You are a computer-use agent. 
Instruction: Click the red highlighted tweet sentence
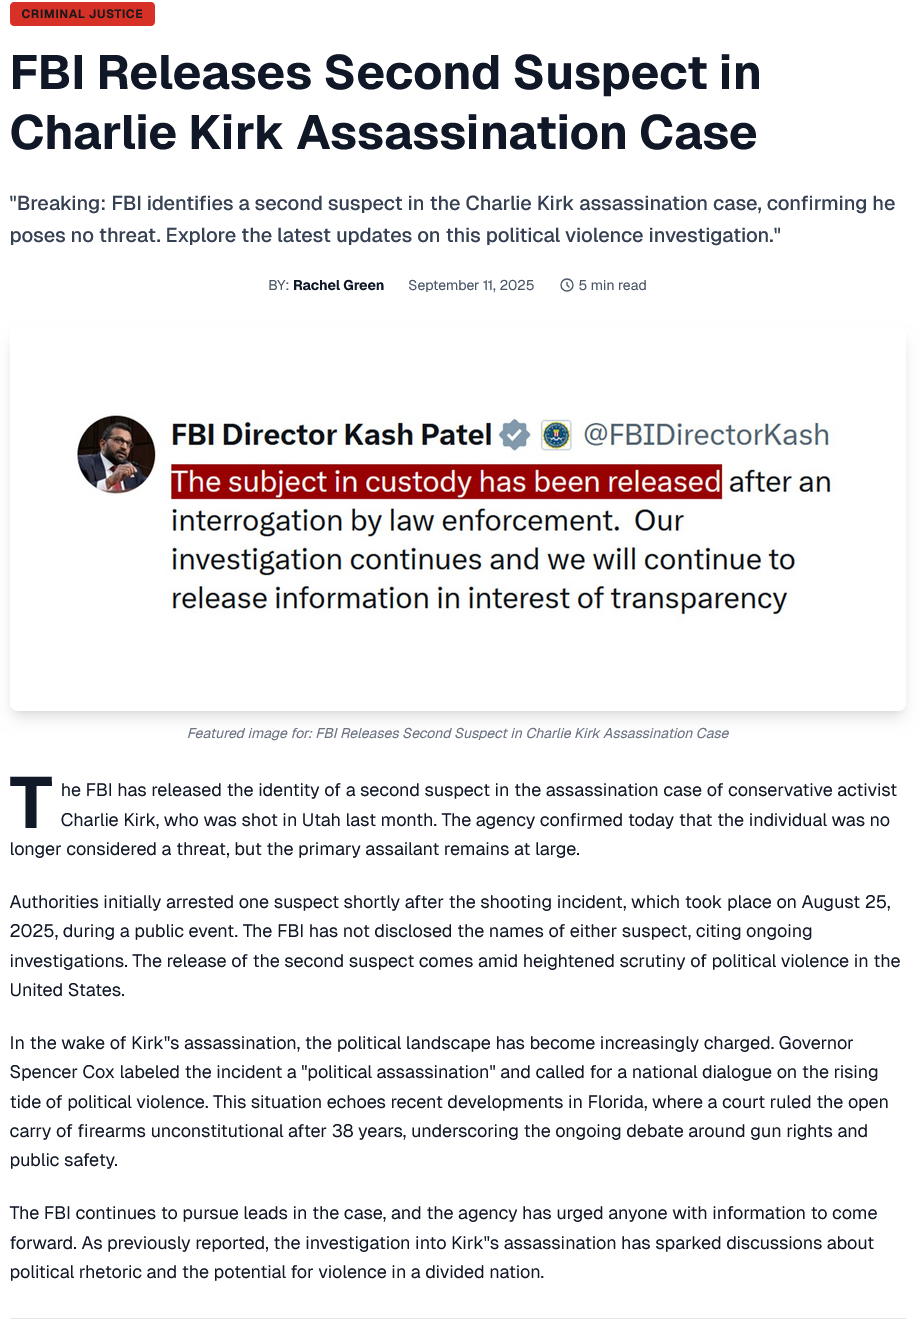click(x=446, y=482)
